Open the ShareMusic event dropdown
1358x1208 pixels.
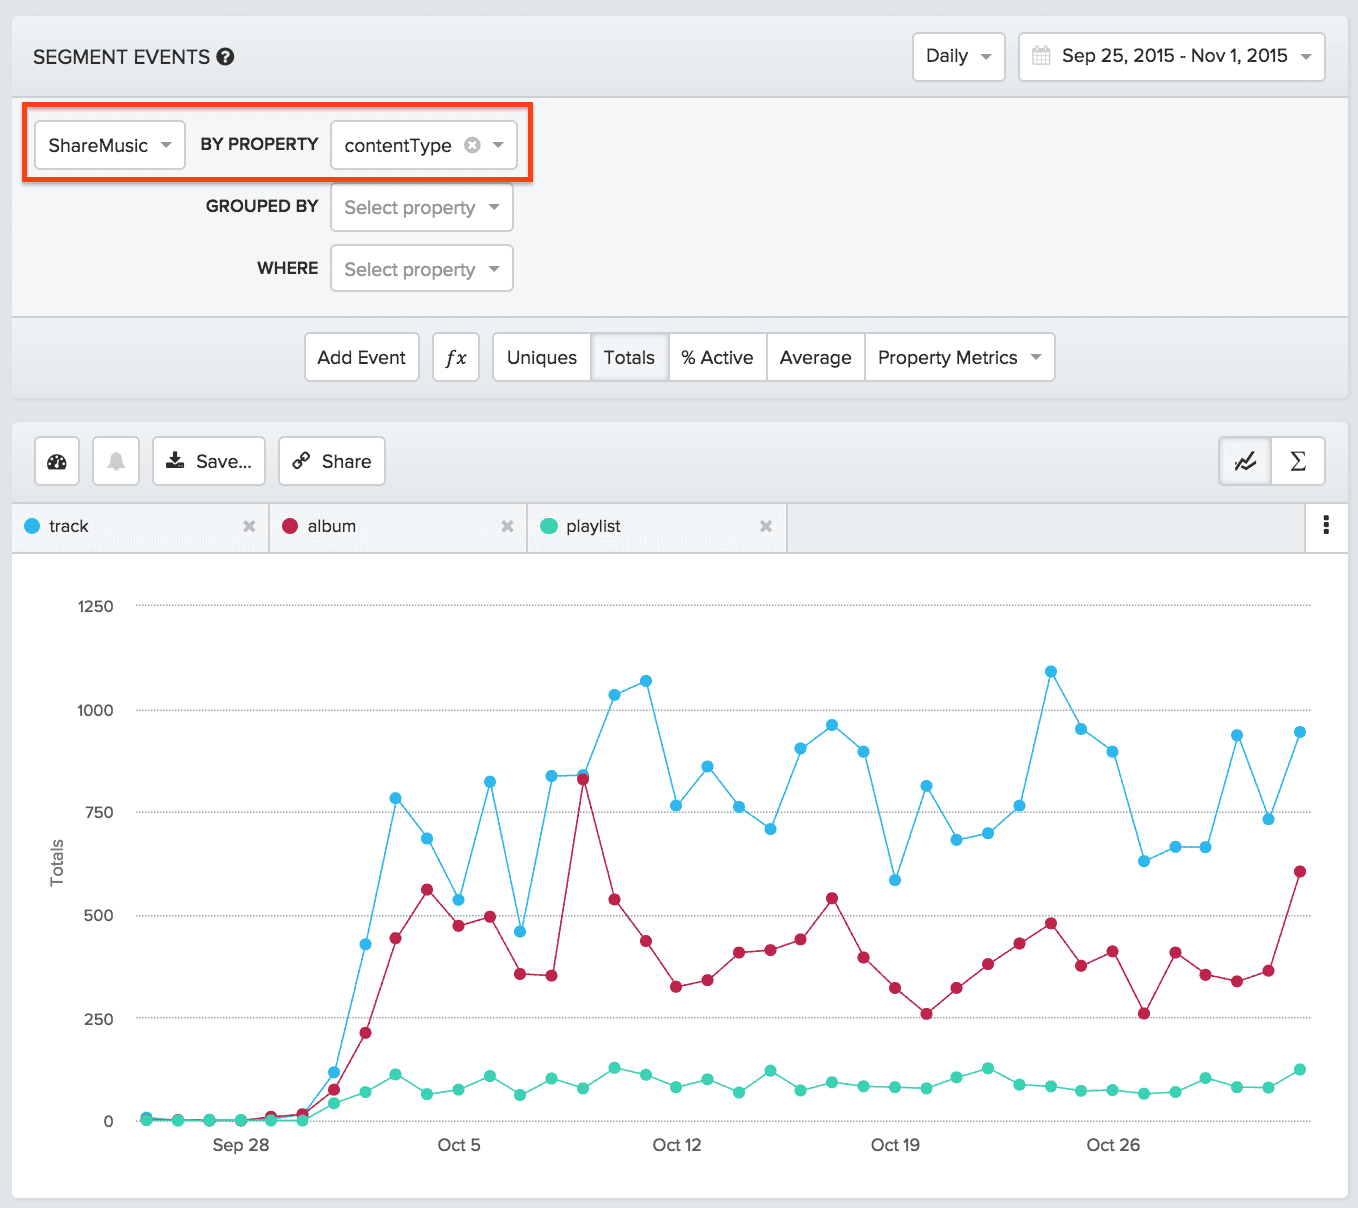108,144
